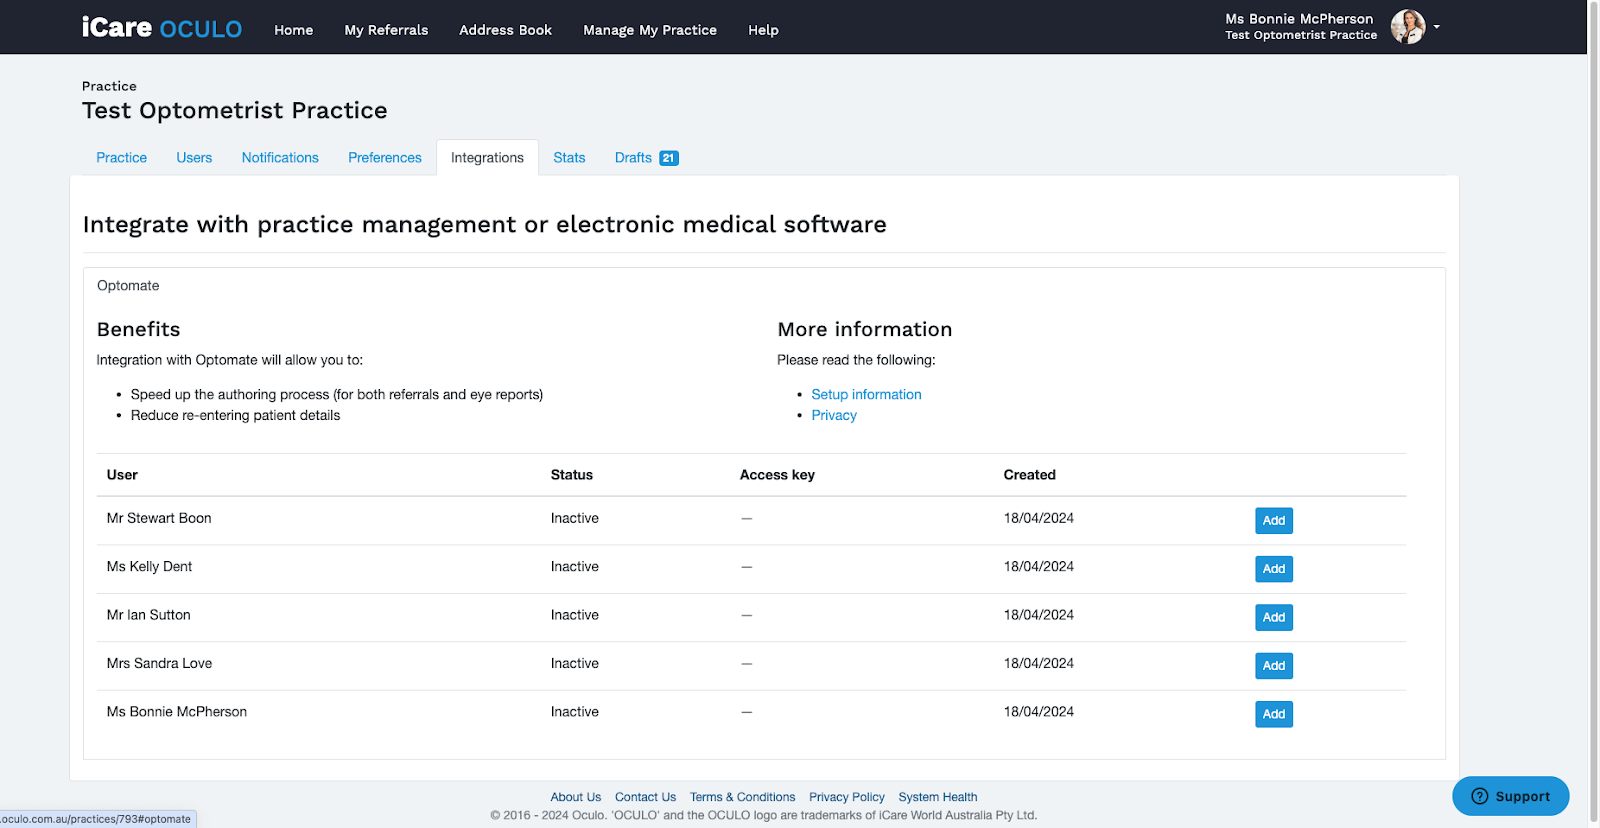Click the Drafts count badge 21
1600x828 pixels.
[x=669, y=158]
